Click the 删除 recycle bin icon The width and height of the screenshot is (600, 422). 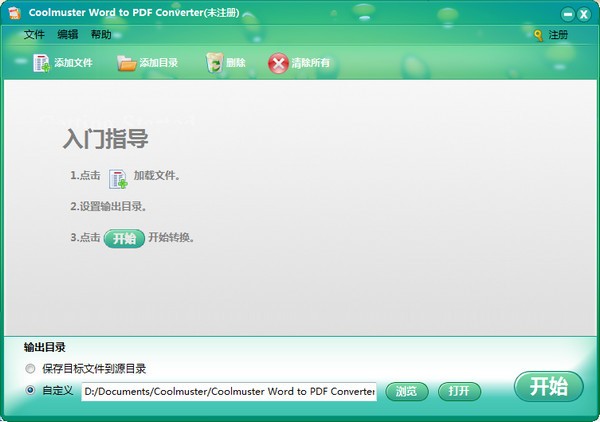pyautogui.click(x=215, y=63)
